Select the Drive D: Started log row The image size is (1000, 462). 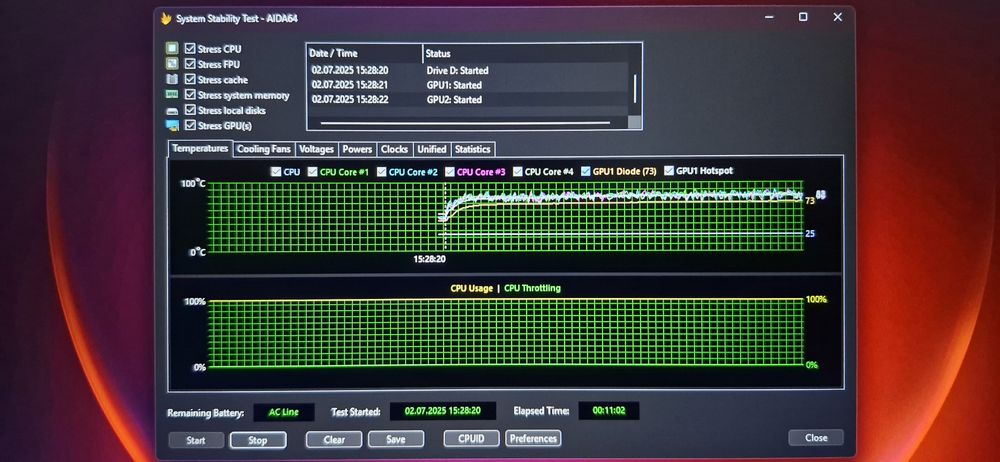coord(467,70)
